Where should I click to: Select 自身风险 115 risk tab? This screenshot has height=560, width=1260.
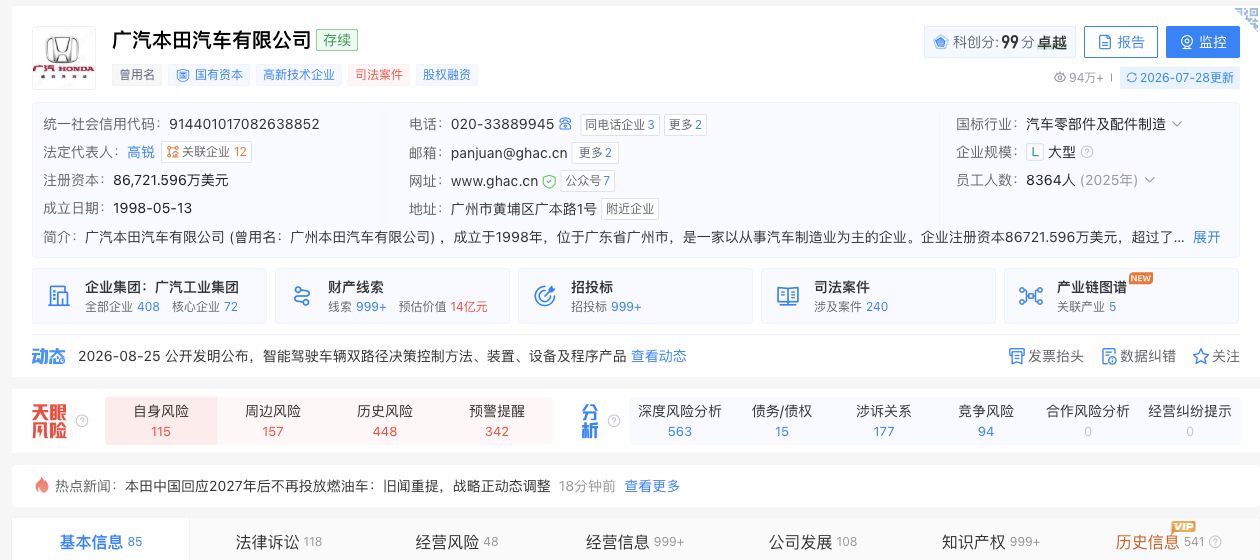tap(161, 421)
